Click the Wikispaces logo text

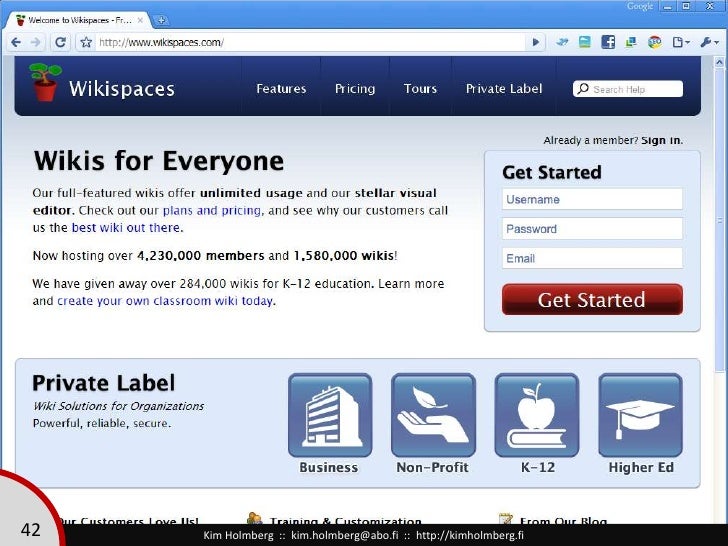122,88
